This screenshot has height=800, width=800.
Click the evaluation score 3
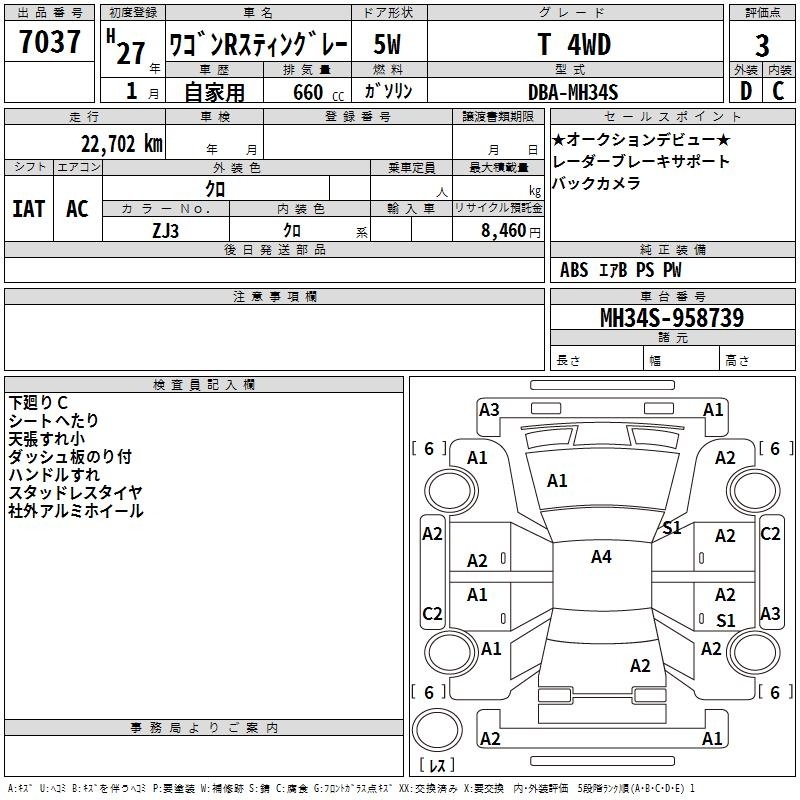[762, 46]
